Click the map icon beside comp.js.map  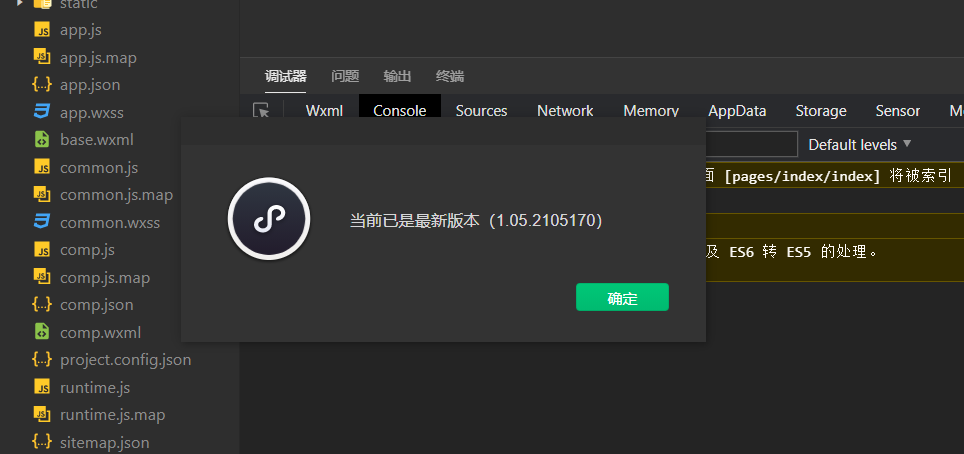point(41,277)
